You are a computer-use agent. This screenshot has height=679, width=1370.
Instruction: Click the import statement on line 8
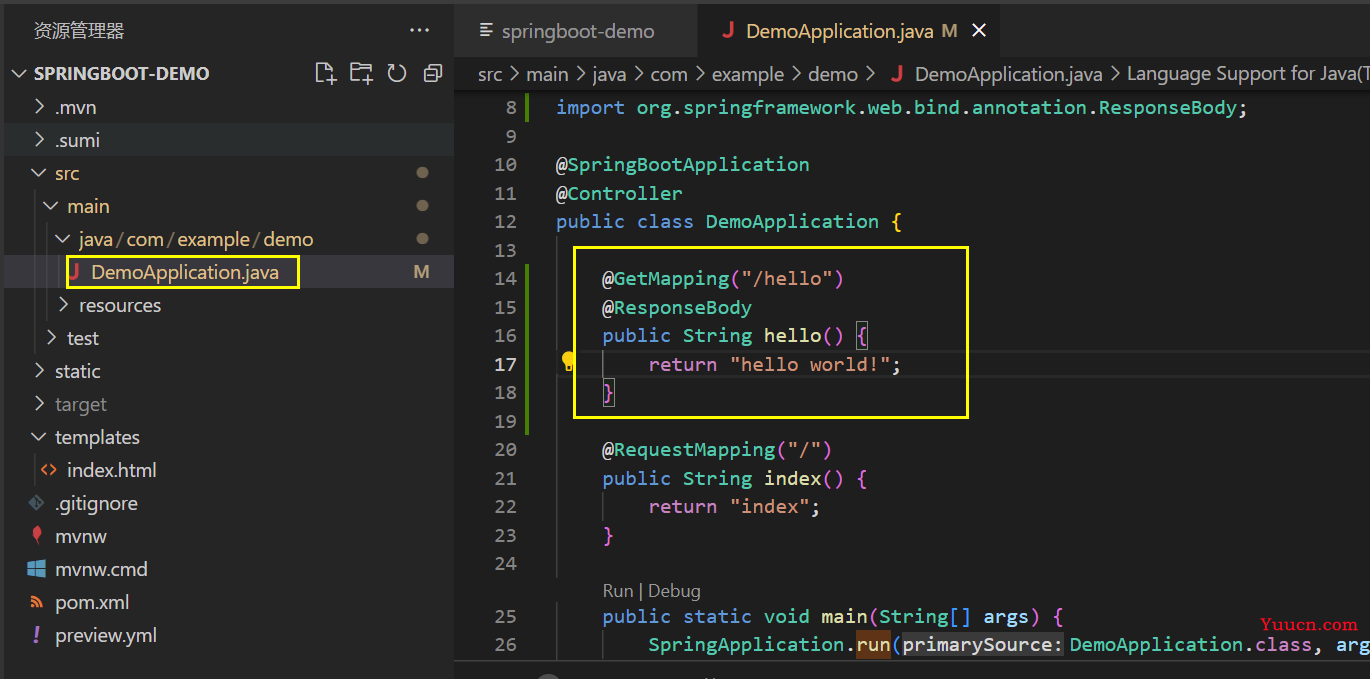click(x=902, y=107)
